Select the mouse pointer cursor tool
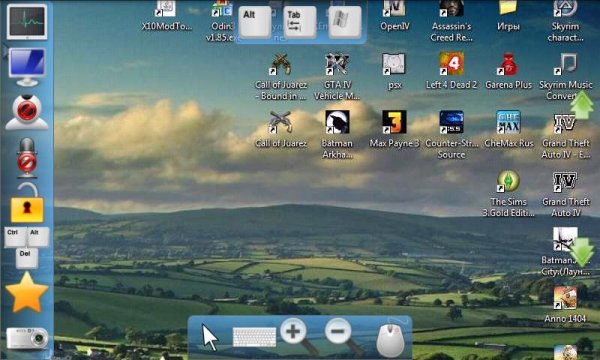Screen dimensions: 600x360 (x=210, y=337)
